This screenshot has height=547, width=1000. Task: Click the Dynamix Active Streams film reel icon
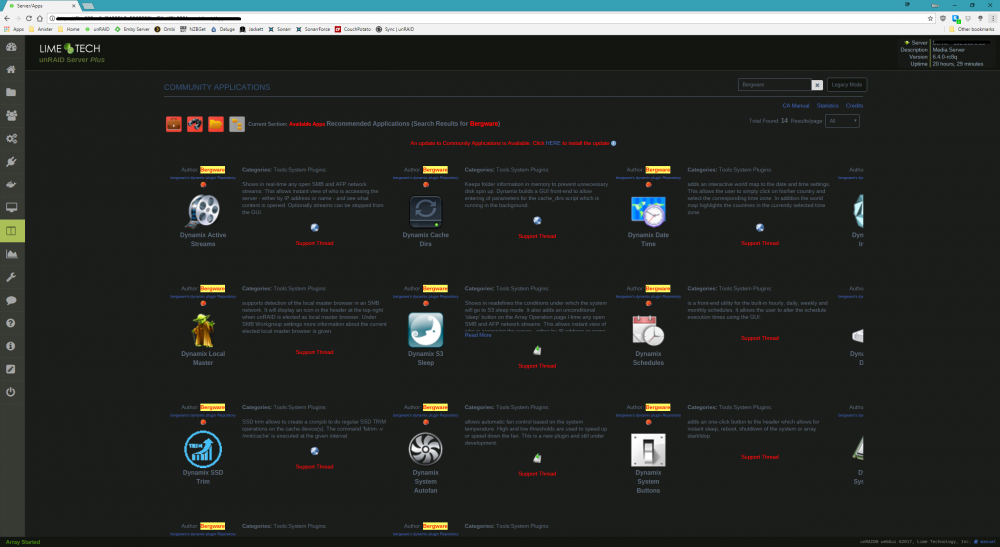click(203, 211)
